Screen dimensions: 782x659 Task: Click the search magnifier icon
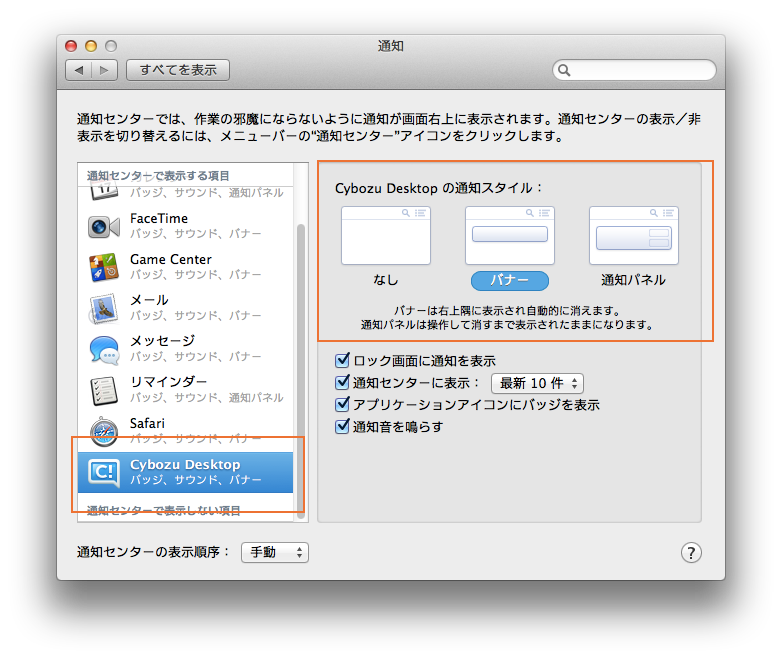tap(564, 70)
